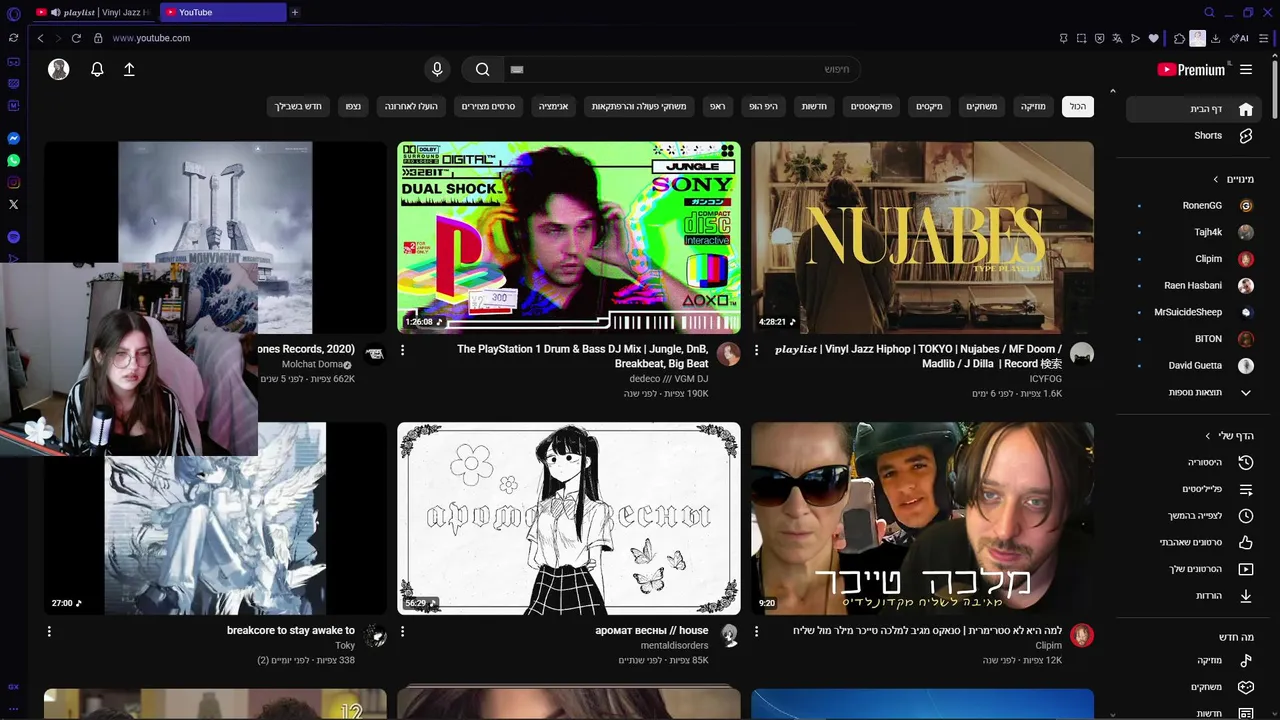Open the RonenGG subscription channel

1195,205
